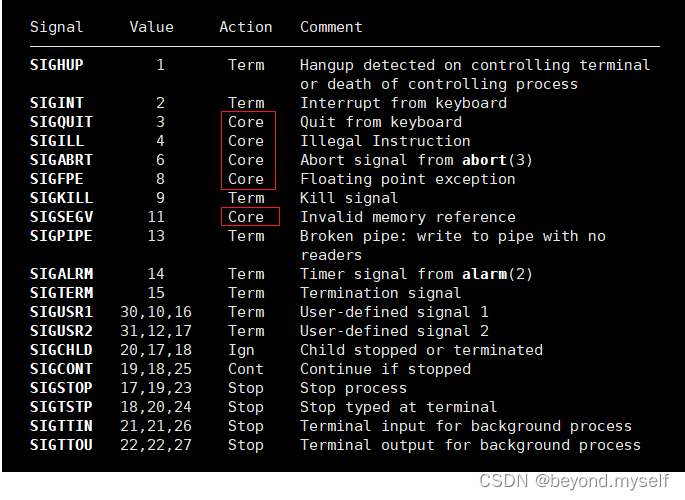Click 'Termination signal' comment
The height and width of the screenshot is (500, 685).
click(x=381, y=293)
